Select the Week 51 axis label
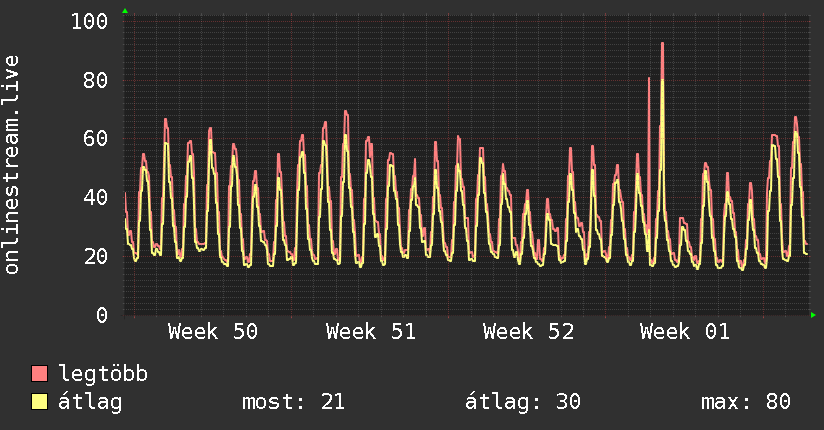The width and height of the screenshot is (824, 430). click(370, 332)
